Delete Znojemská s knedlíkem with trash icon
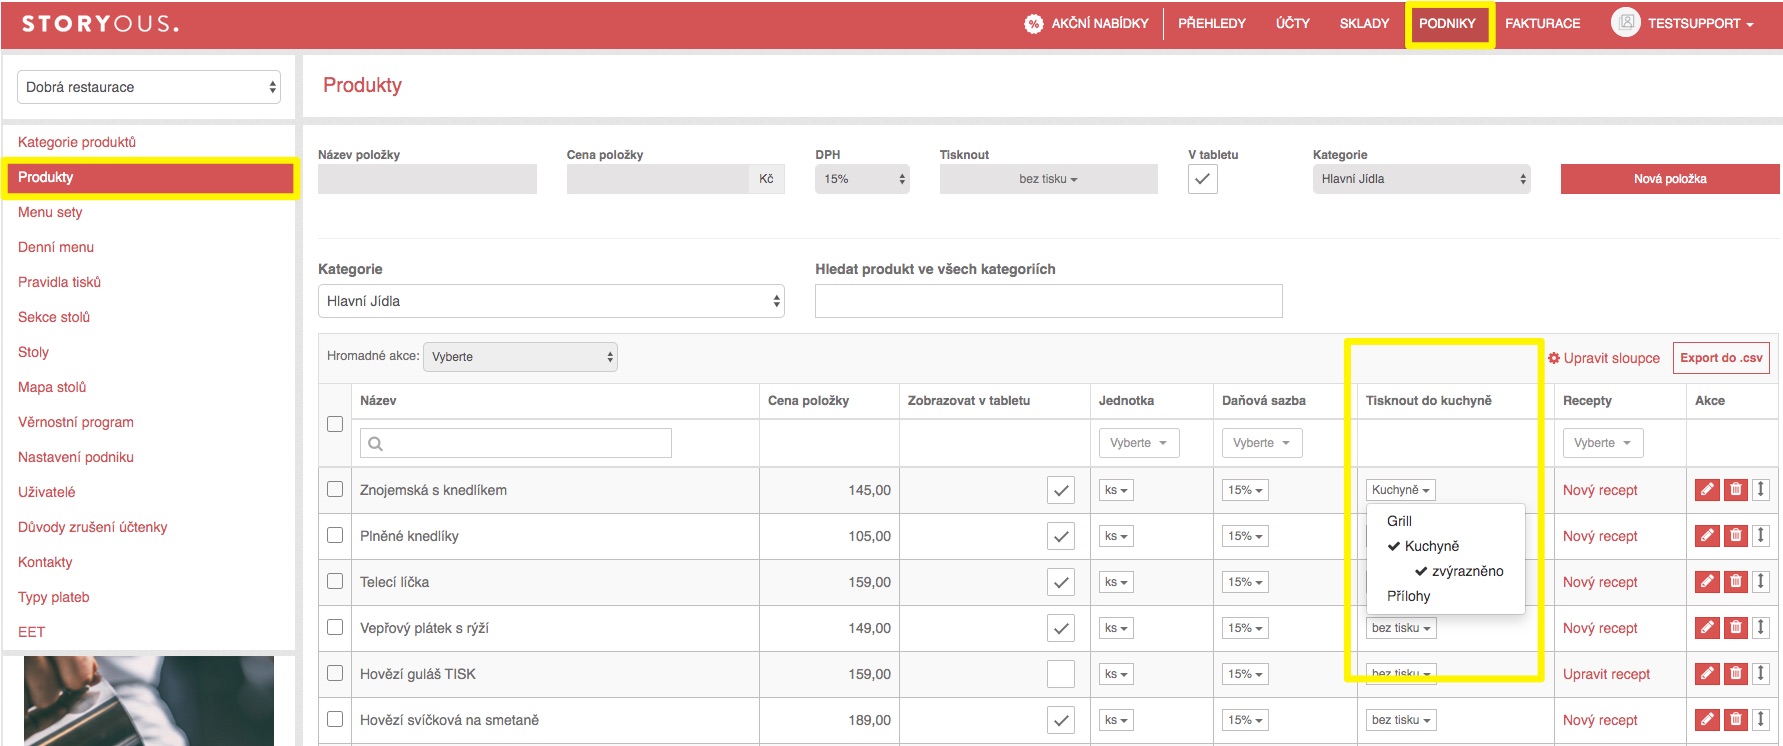1783x746 pixels. (1736, 490)
